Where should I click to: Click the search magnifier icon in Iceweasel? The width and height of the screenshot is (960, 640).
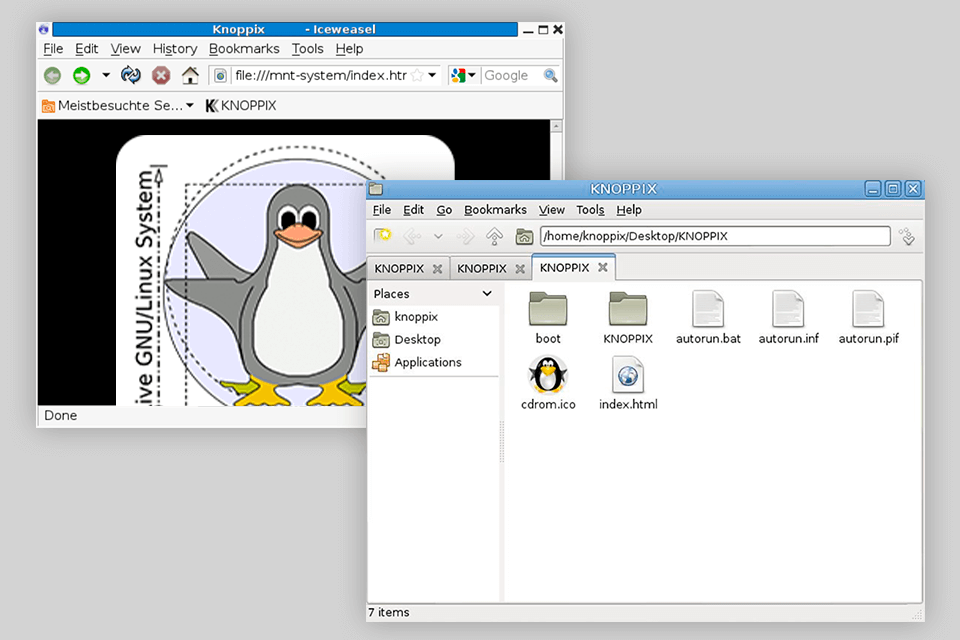coord(550,75)
